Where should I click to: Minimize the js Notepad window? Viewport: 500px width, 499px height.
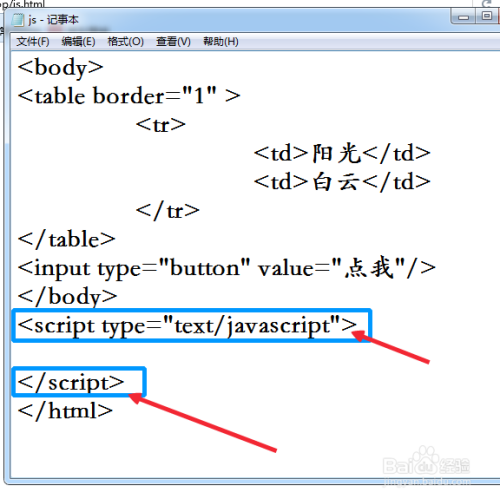pyautogui.click(x=464, y=17)
